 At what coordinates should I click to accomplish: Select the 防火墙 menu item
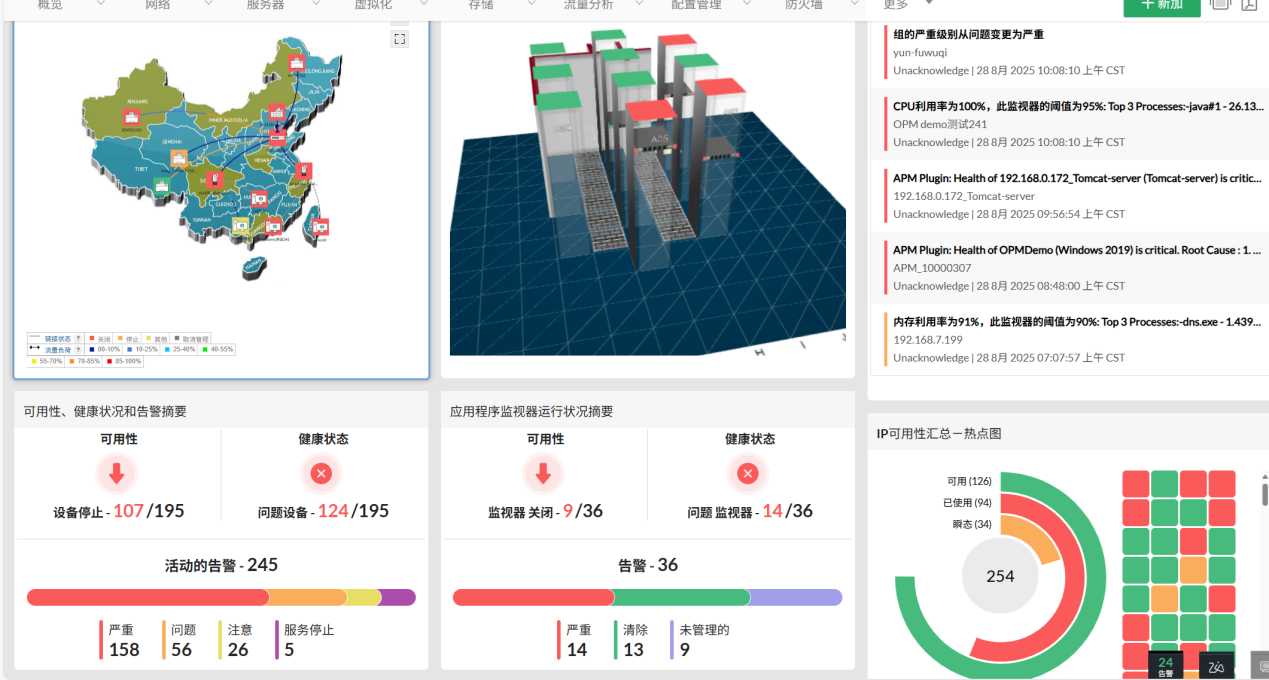tap(803, 4)
